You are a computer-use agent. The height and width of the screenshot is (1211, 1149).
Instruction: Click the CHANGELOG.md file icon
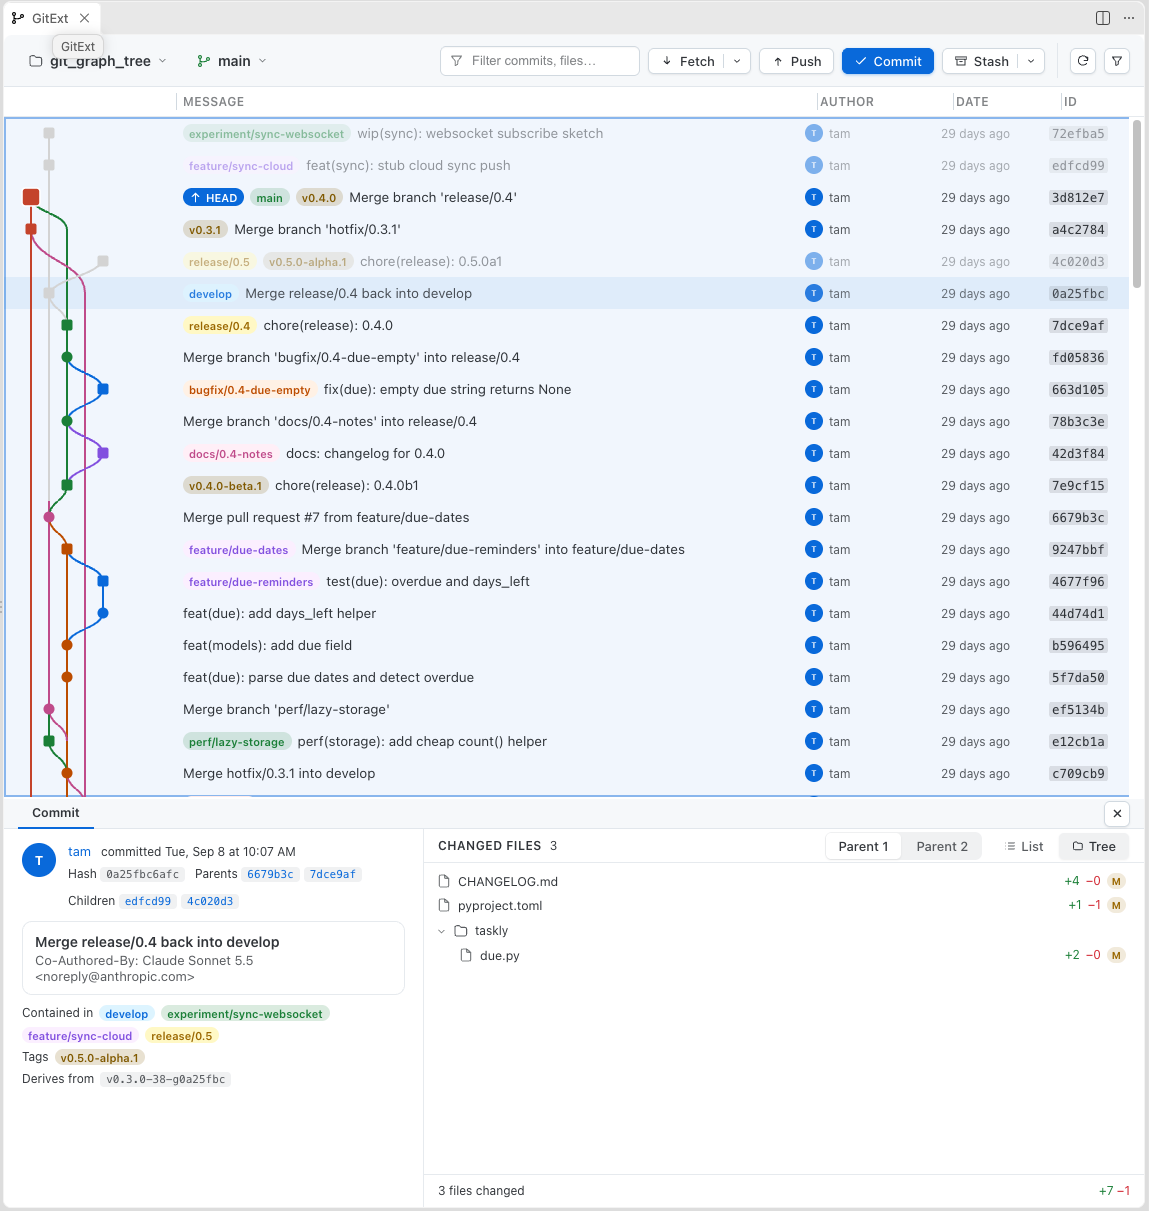point(445,881)
